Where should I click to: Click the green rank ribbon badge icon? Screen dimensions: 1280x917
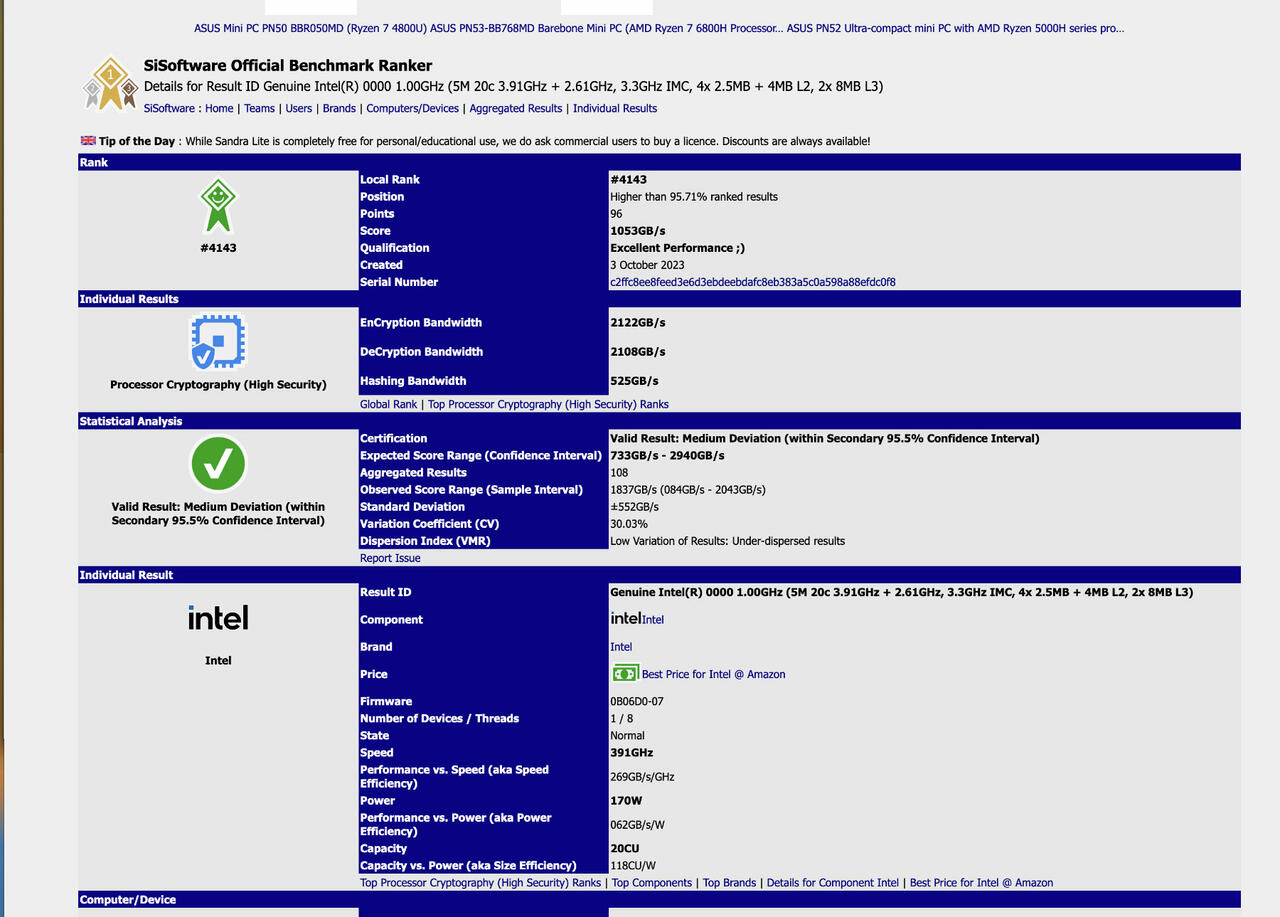tap(217, 207)
